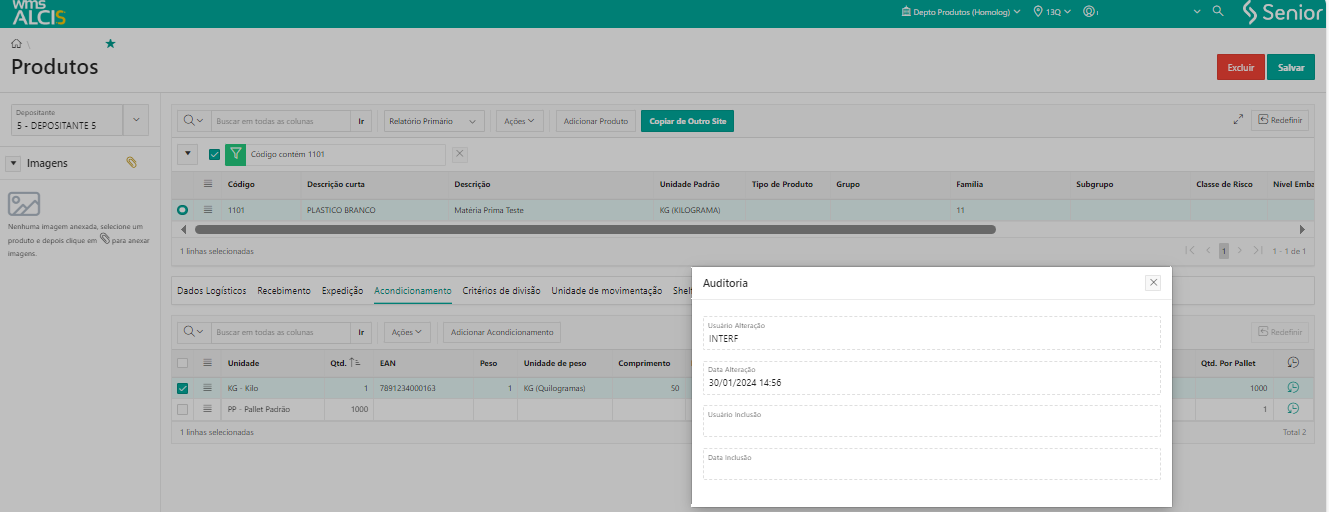Screen dimensions: 1329x512
Task: Go to next page in products pagination
Action: (1240, 251)
